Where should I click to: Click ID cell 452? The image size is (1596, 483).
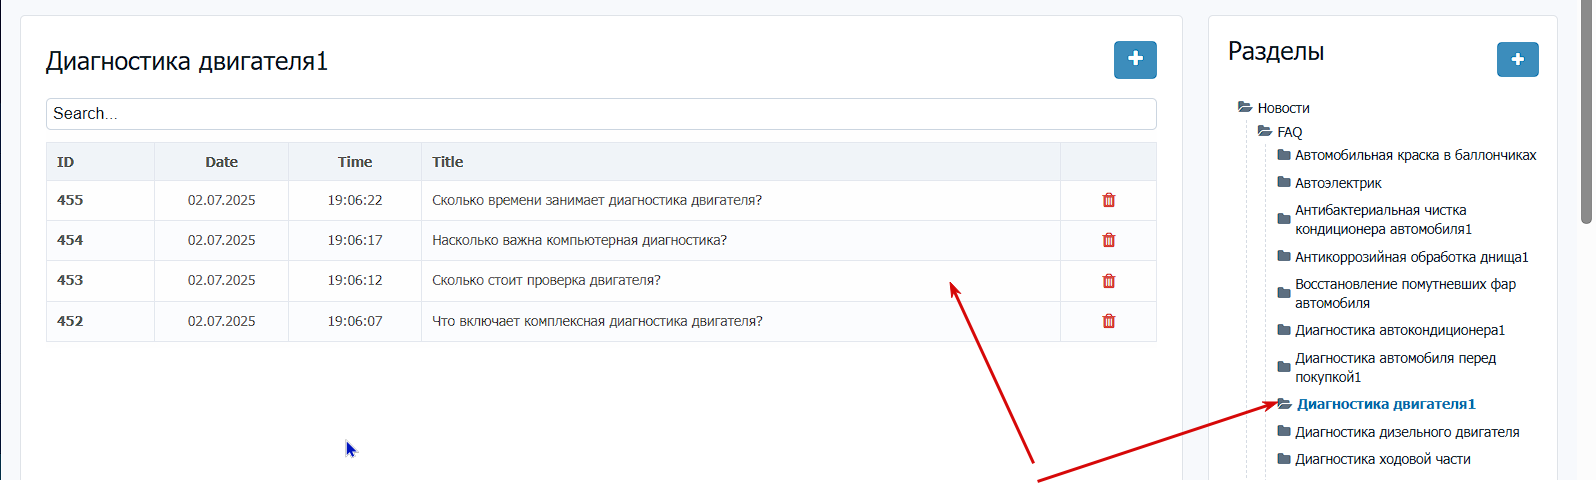(x=70, y=321)
